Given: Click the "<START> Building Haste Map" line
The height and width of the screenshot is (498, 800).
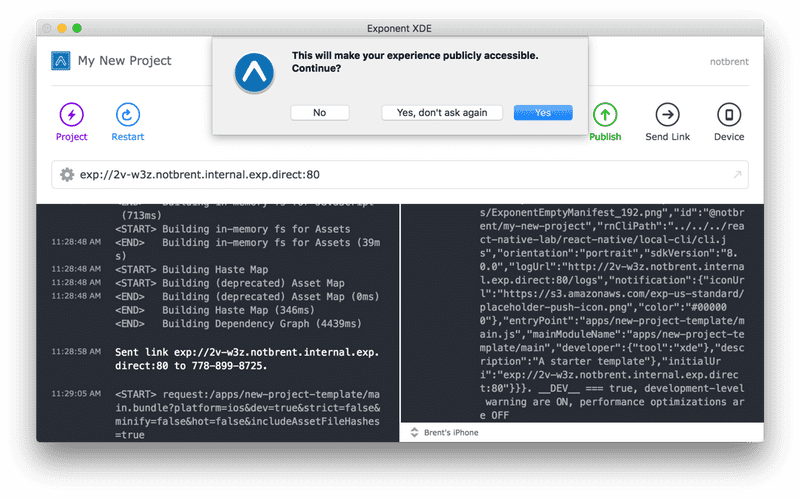Looking at the screenshot, I should [191, 269].
